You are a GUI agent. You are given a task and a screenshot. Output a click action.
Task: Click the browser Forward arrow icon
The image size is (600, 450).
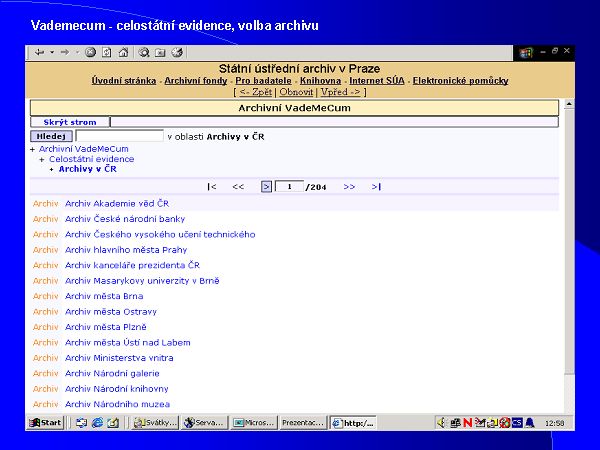[x=65, y=52]
